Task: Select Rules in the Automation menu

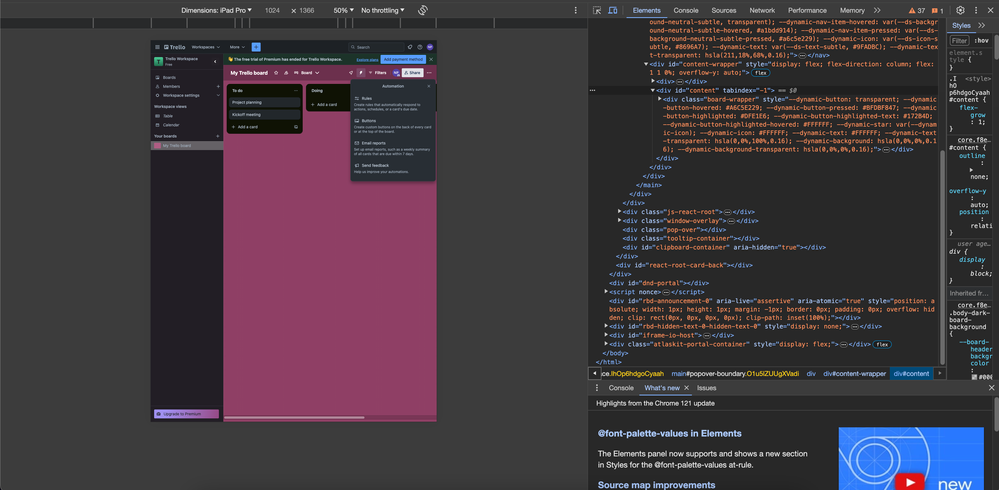Action: click(x=367, y=98)
